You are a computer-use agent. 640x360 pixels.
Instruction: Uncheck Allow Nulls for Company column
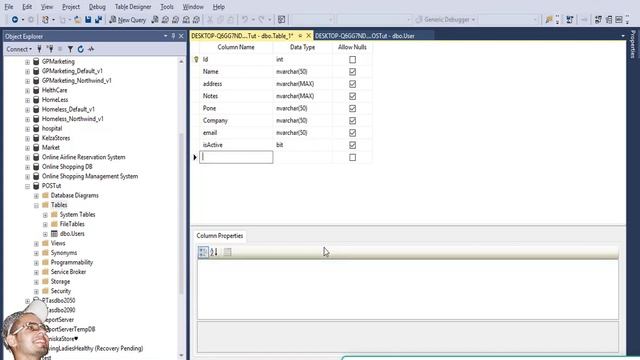coord(352,121)
